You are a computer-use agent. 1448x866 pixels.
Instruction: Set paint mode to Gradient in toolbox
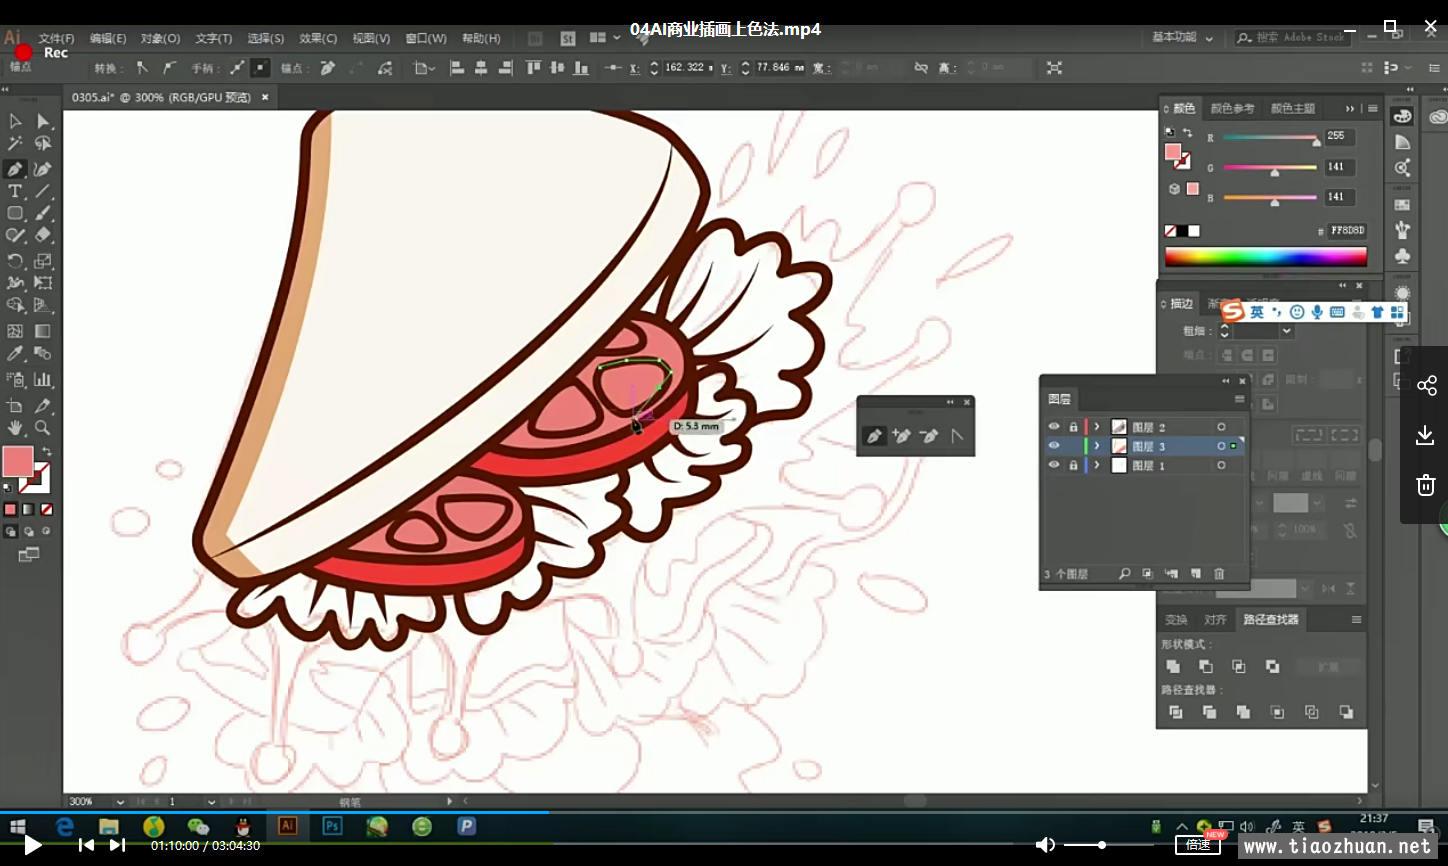point(28,509)
